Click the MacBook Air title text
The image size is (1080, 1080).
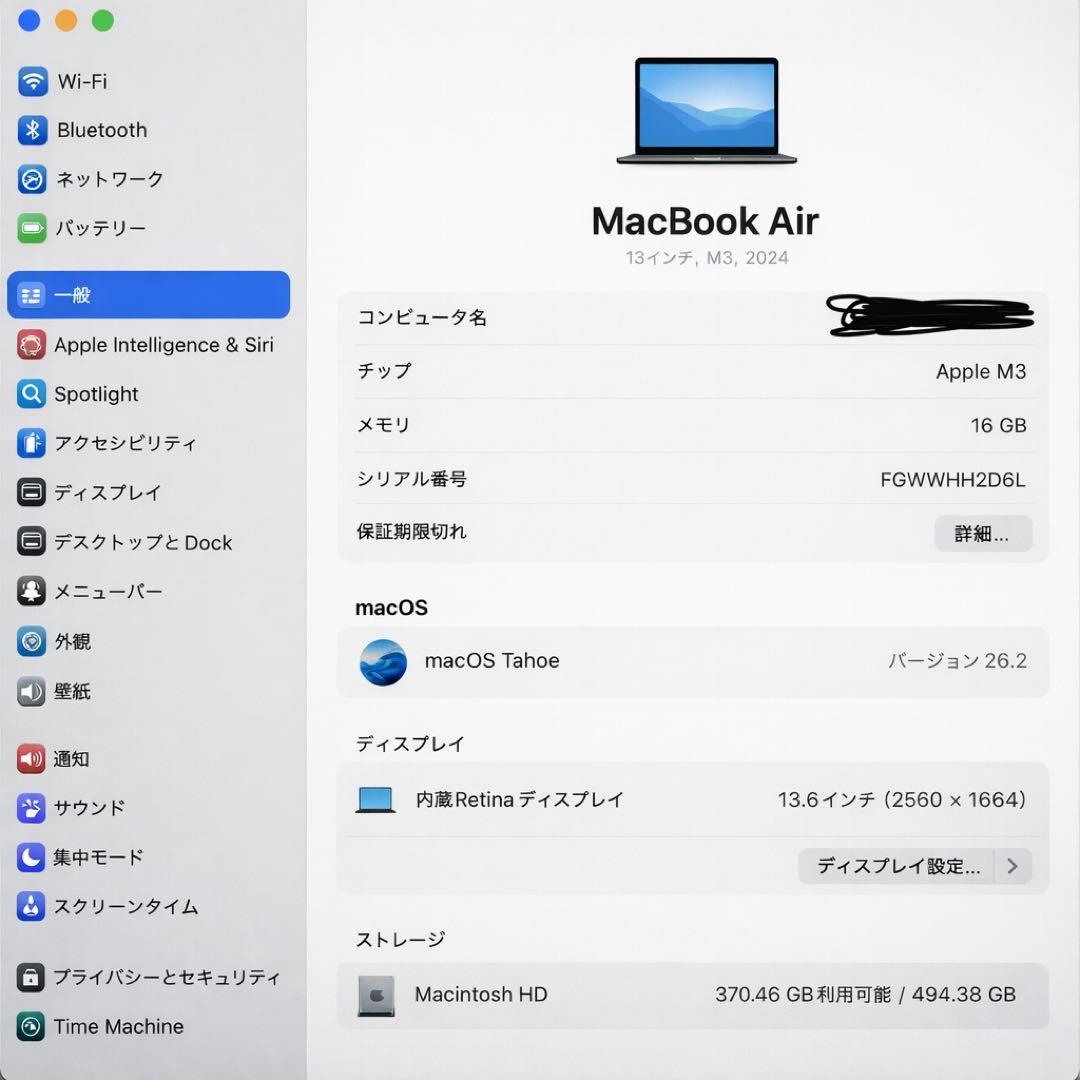pos(705,222)
